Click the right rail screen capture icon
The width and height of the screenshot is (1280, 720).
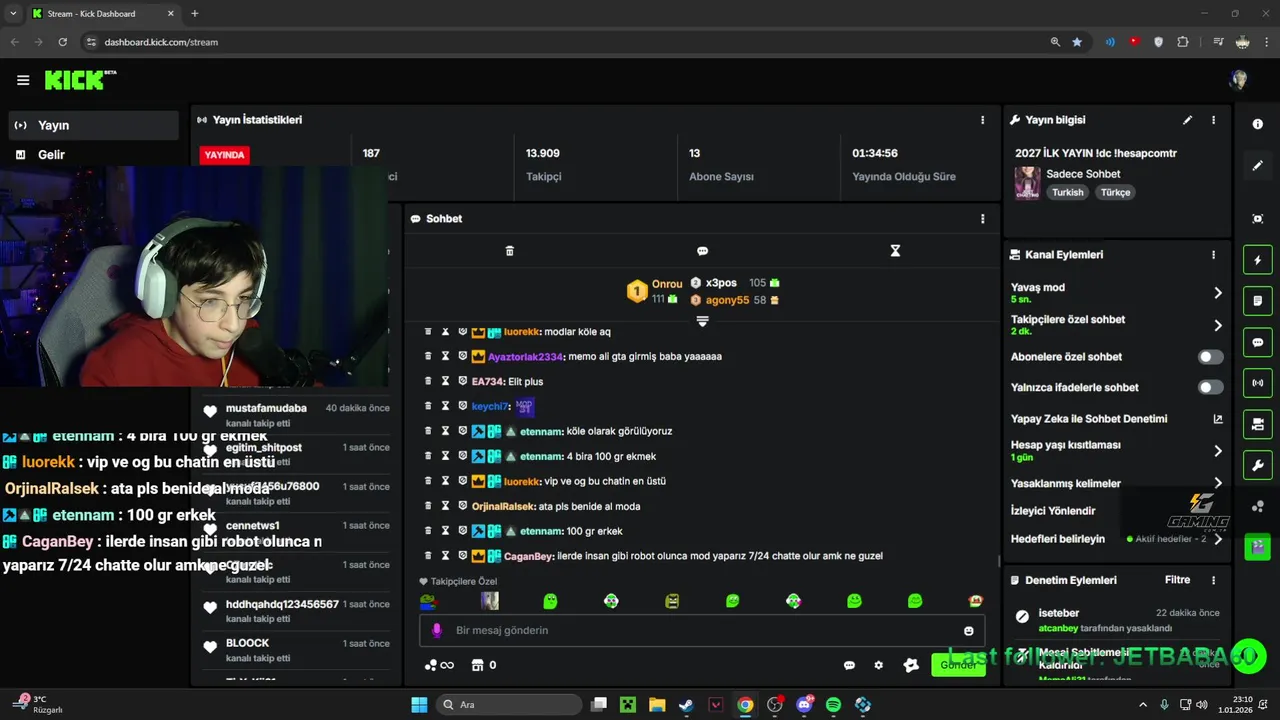[1258, 219]
